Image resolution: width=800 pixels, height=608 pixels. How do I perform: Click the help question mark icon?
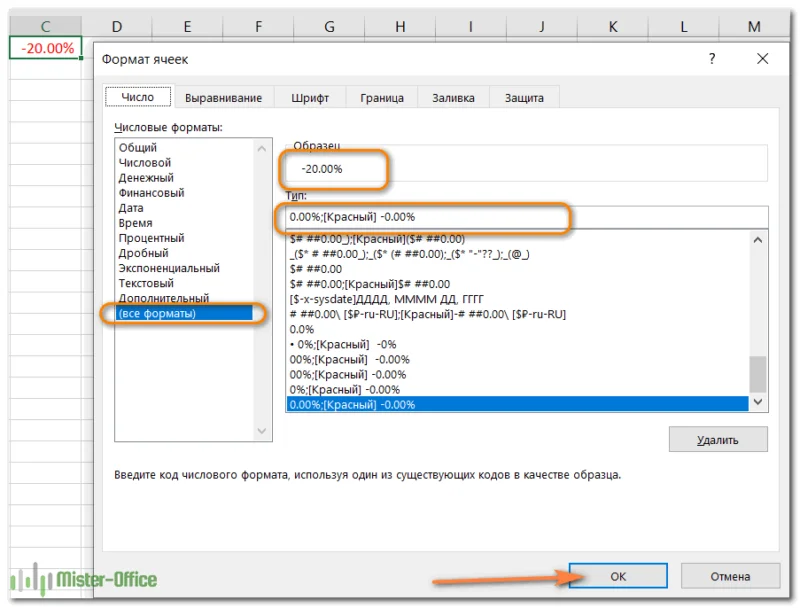click(x=712, y=59)
